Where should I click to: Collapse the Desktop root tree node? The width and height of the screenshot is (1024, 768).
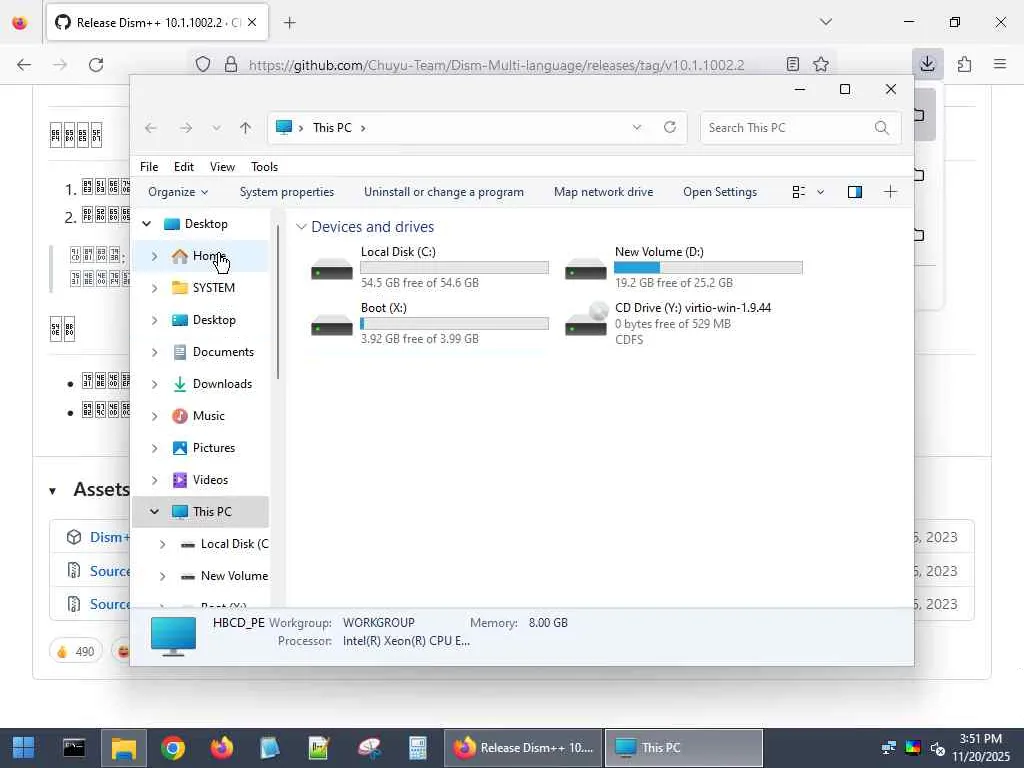[x=147, y=224]
